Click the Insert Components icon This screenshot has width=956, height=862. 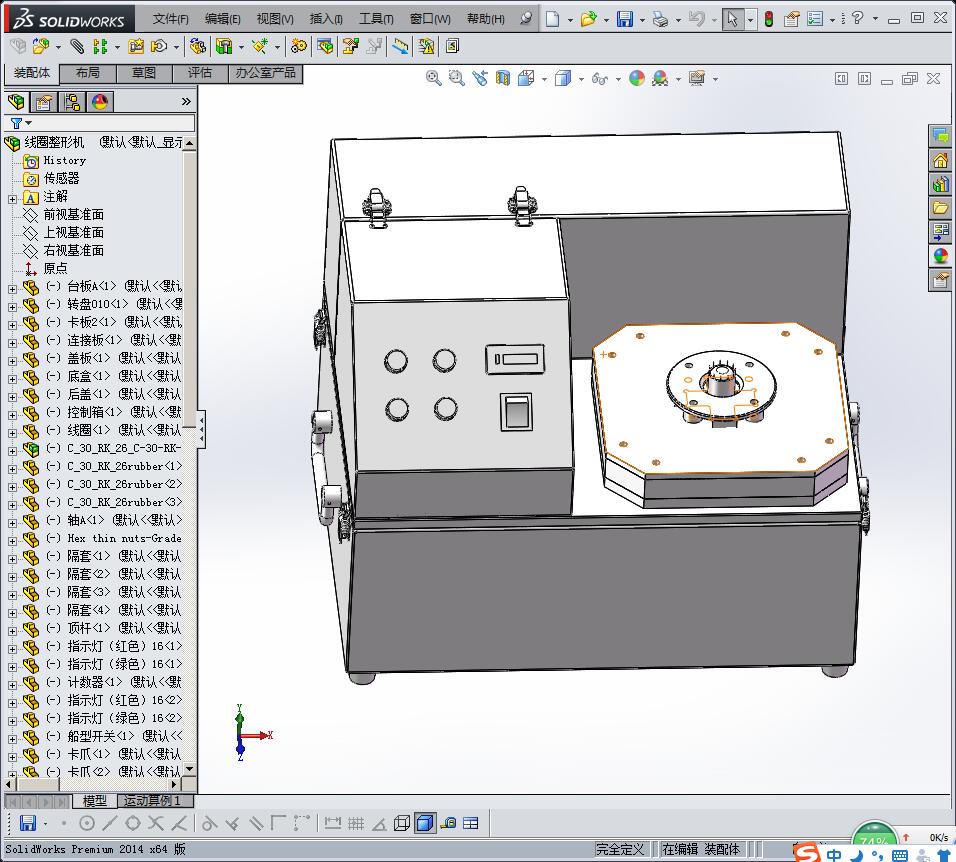pyautogui.click(x=40, y=46)
